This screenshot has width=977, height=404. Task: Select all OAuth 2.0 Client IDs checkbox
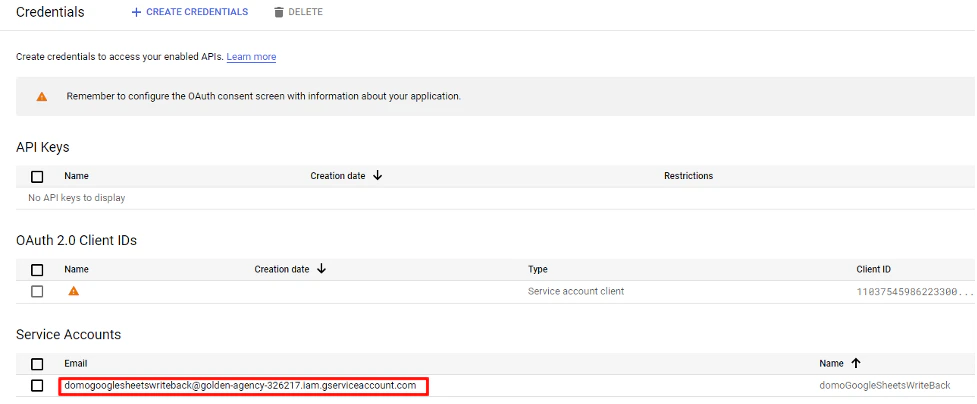pos(37,270)
